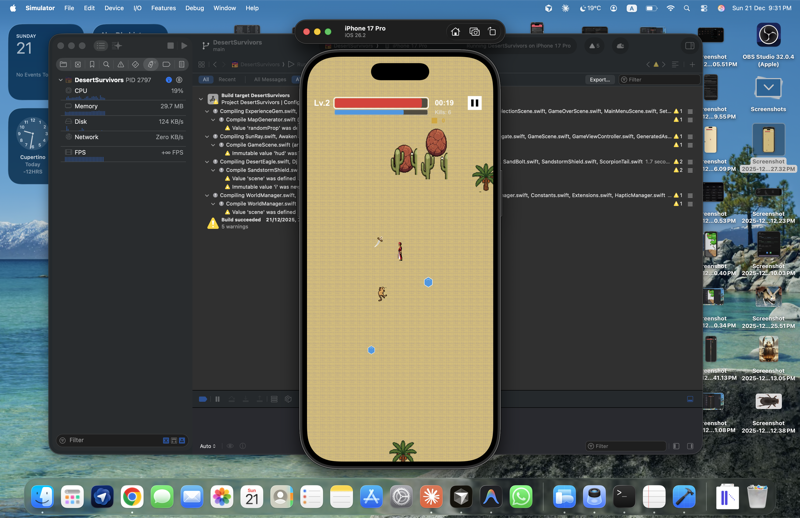This screenshot has width=800, height=518.
Task: Take a simulator screenshot with camera icon
Action: pos(474,32)
